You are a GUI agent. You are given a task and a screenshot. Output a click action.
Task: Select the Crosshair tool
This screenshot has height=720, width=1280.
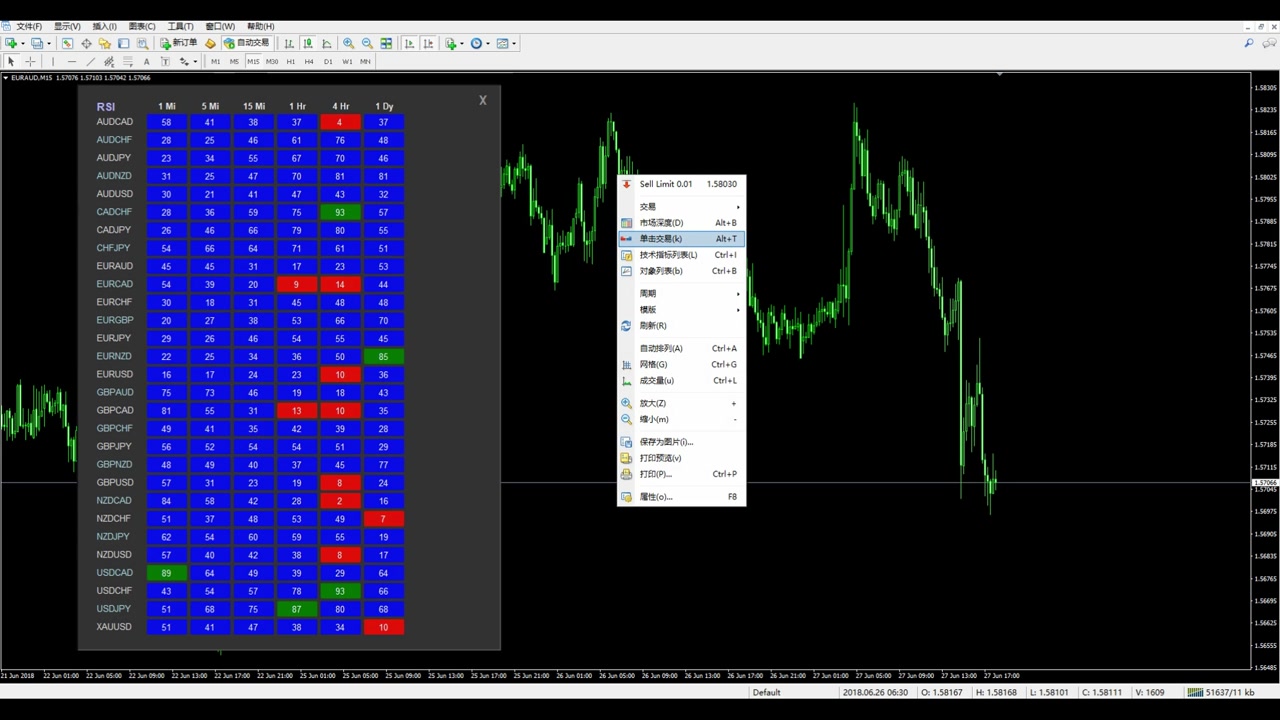pyautogui.click(x=30, y=62)
